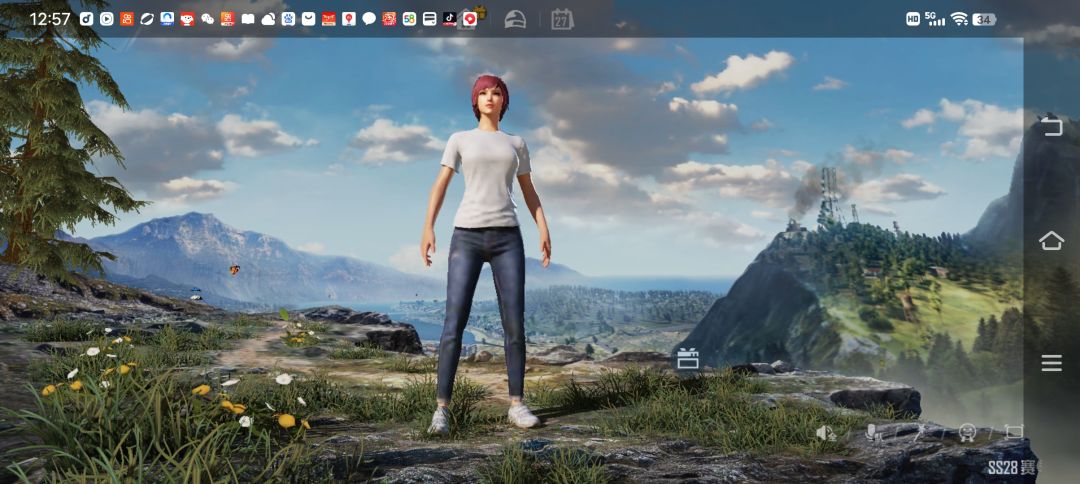Tap the TV-shaped icon beside the character
Viewport: 1080px width, 484px height.
(687, 359)
